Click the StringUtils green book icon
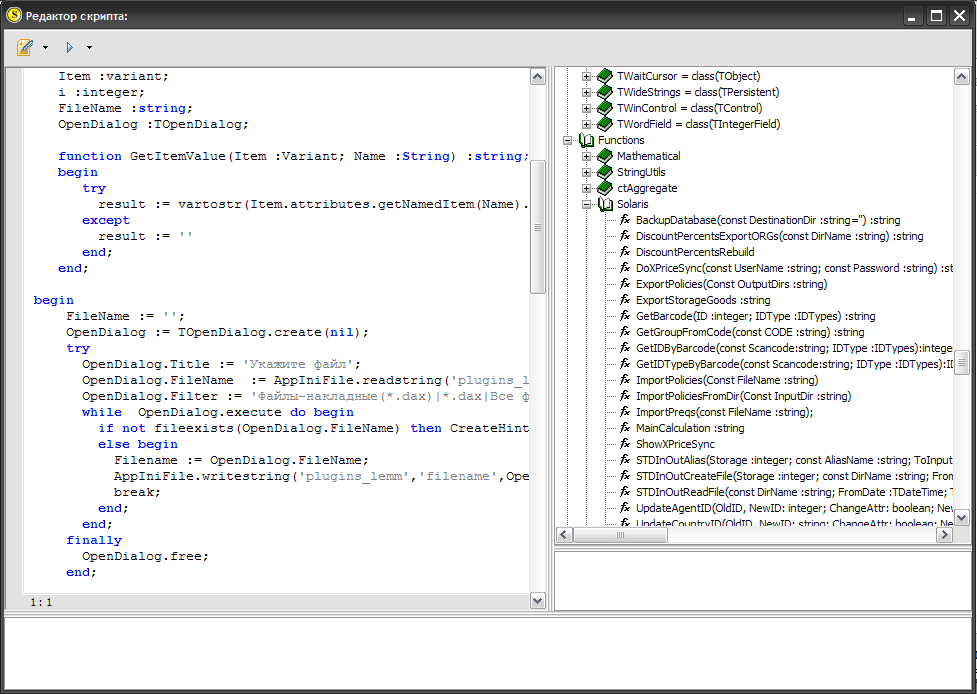The height and width of the screenshot is (694, 977). (604, 172)
